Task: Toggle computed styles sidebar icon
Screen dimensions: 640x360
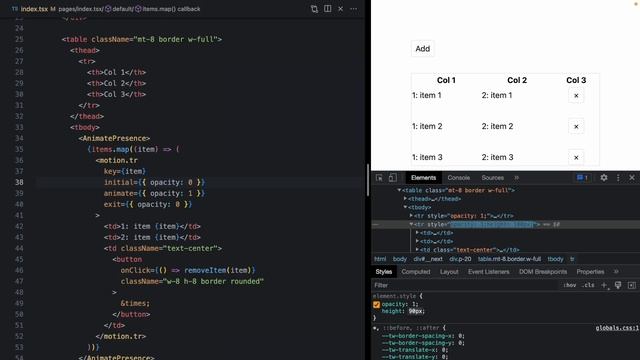Action: click(x=631, y=285)
